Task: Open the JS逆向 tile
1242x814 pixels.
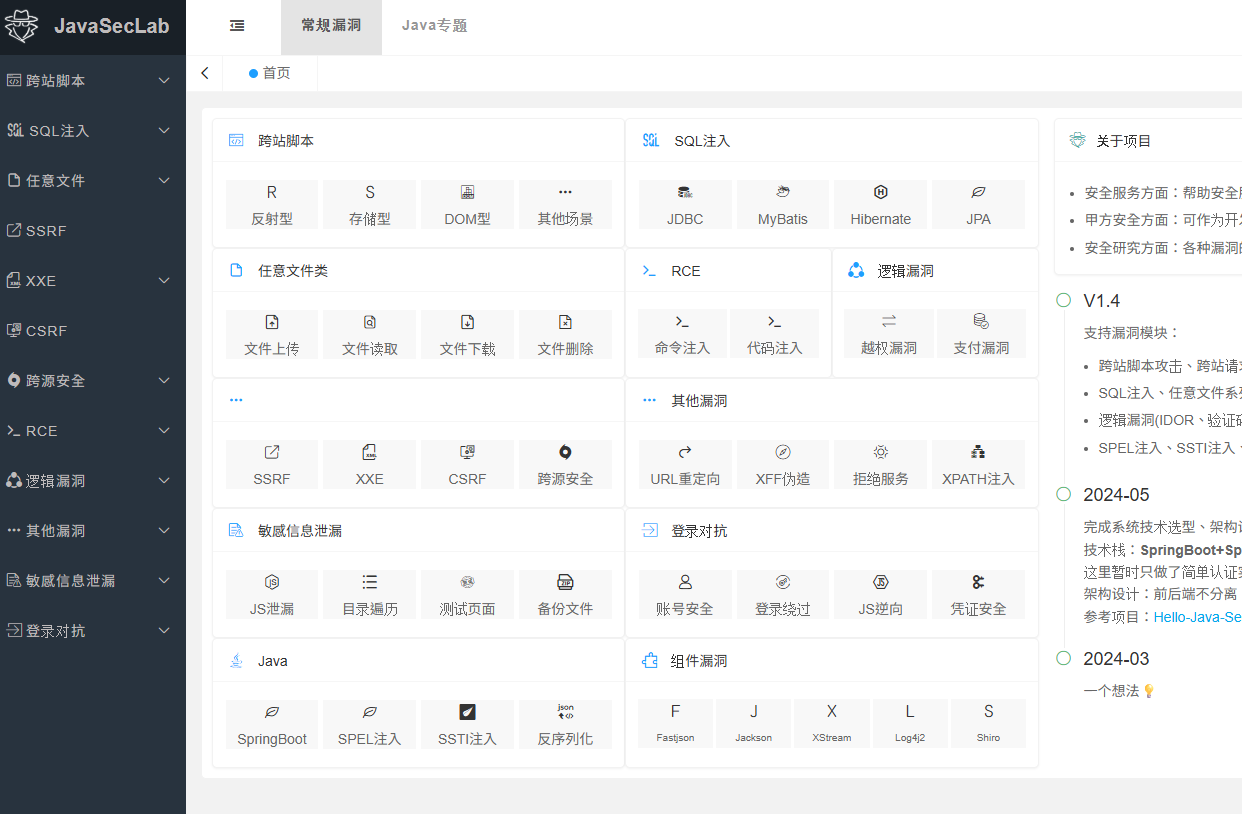Action: (881, 595)
